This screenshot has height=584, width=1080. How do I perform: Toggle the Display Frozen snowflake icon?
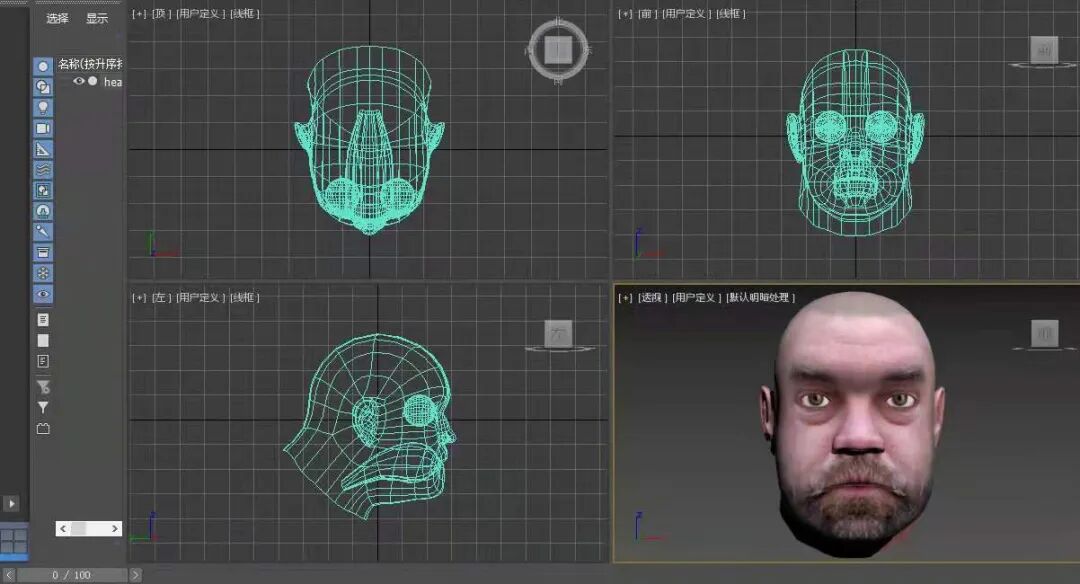pos(43,273)
